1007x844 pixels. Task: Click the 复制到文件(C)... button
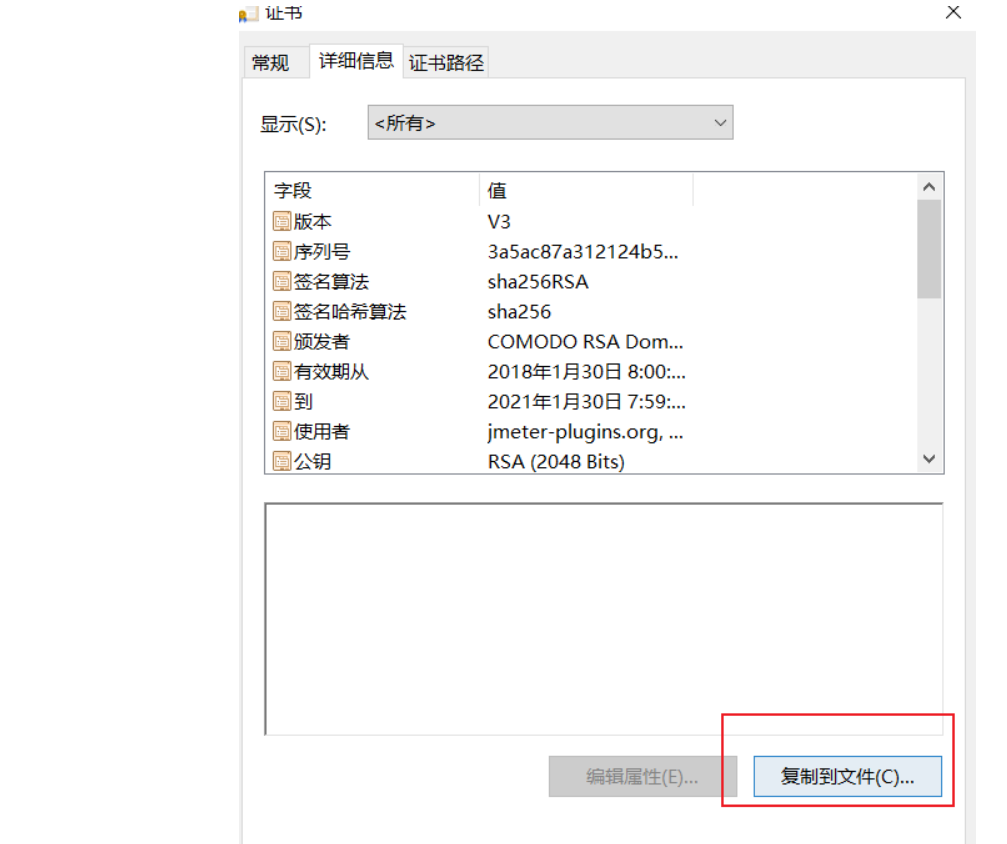(848, 777)
